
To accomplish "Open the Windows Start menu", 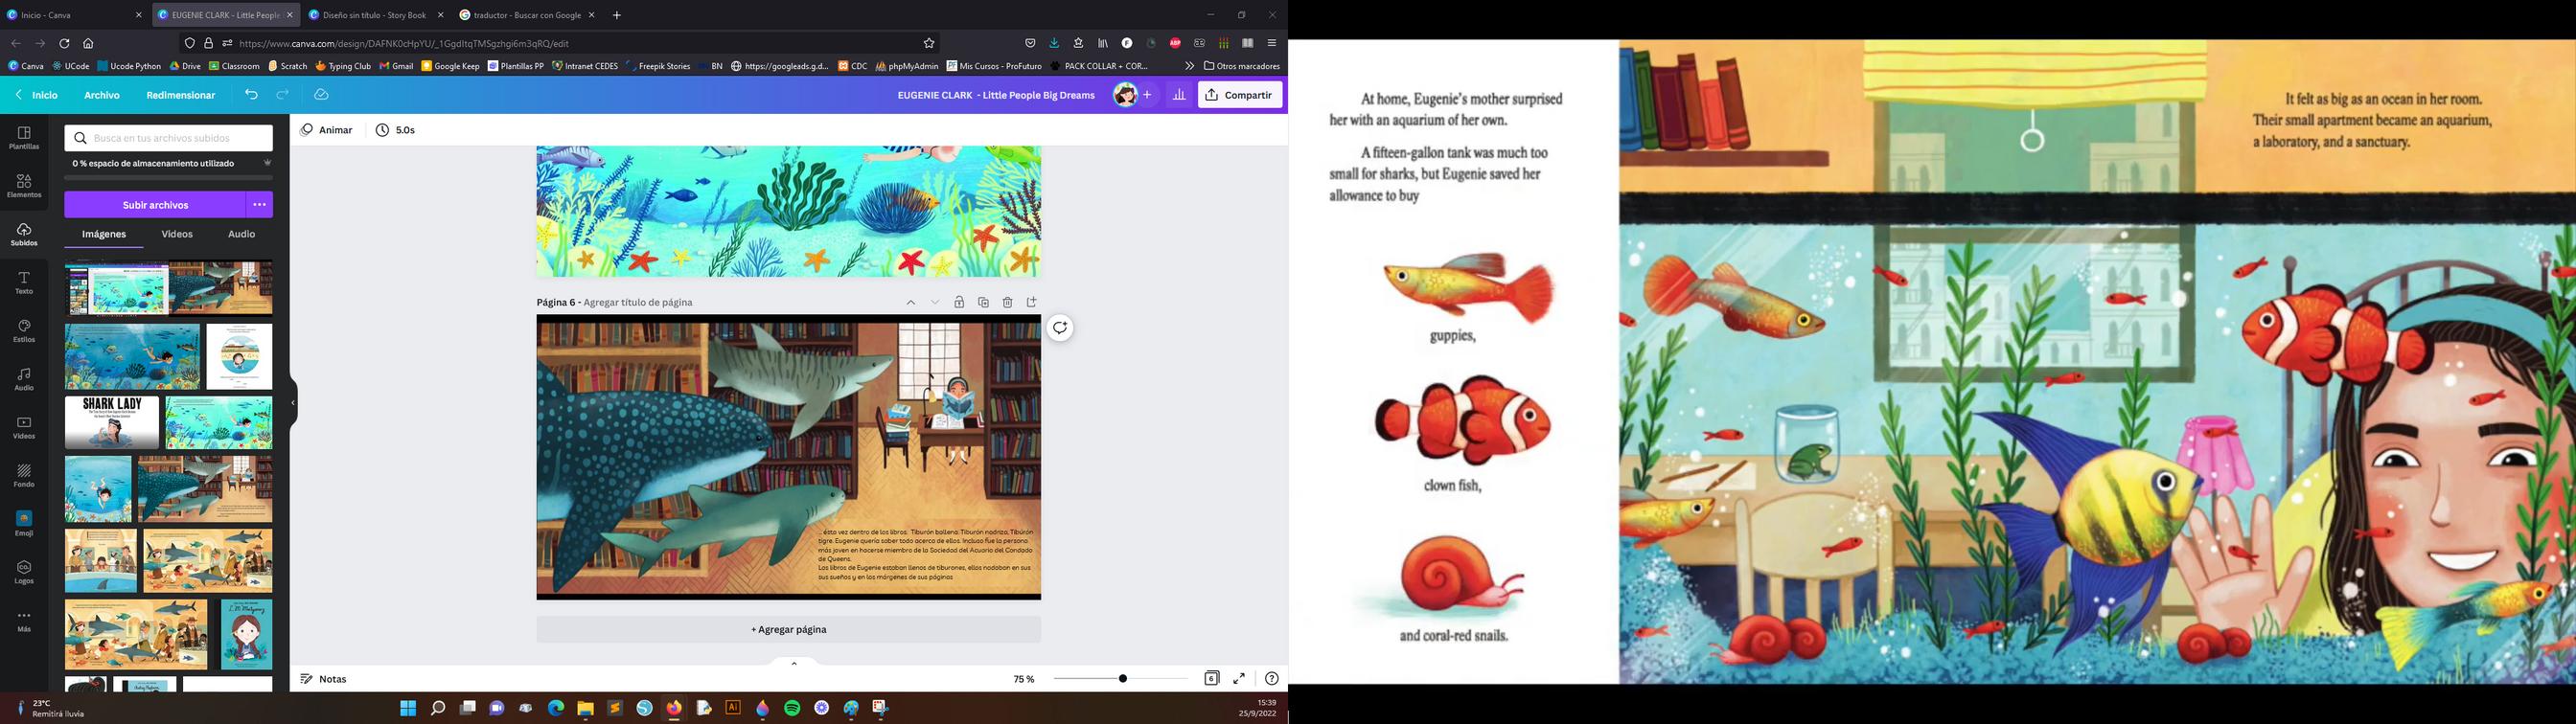I will (408, 708).
